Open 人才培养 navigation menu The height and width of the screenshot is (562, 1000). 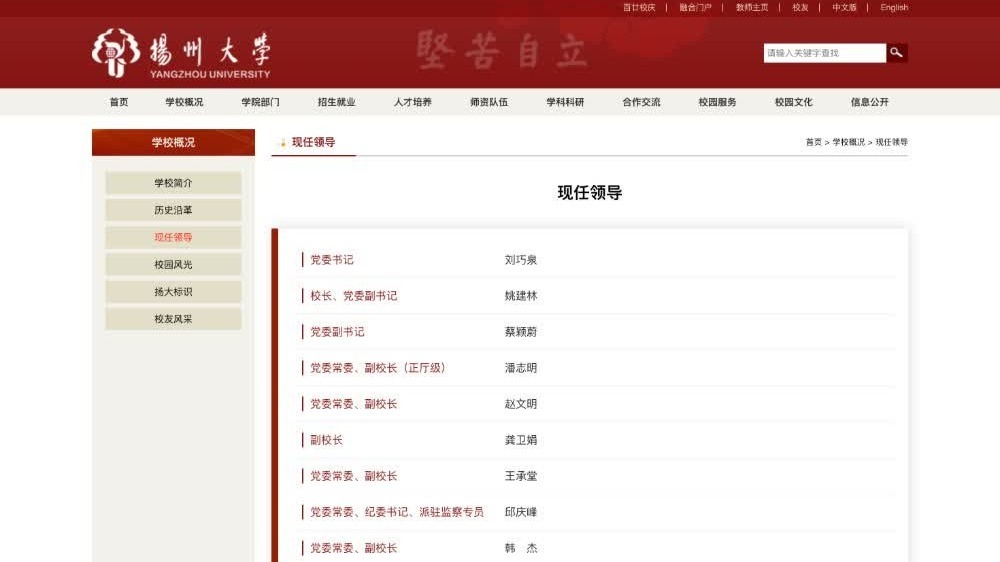click(x=413, y=102)
